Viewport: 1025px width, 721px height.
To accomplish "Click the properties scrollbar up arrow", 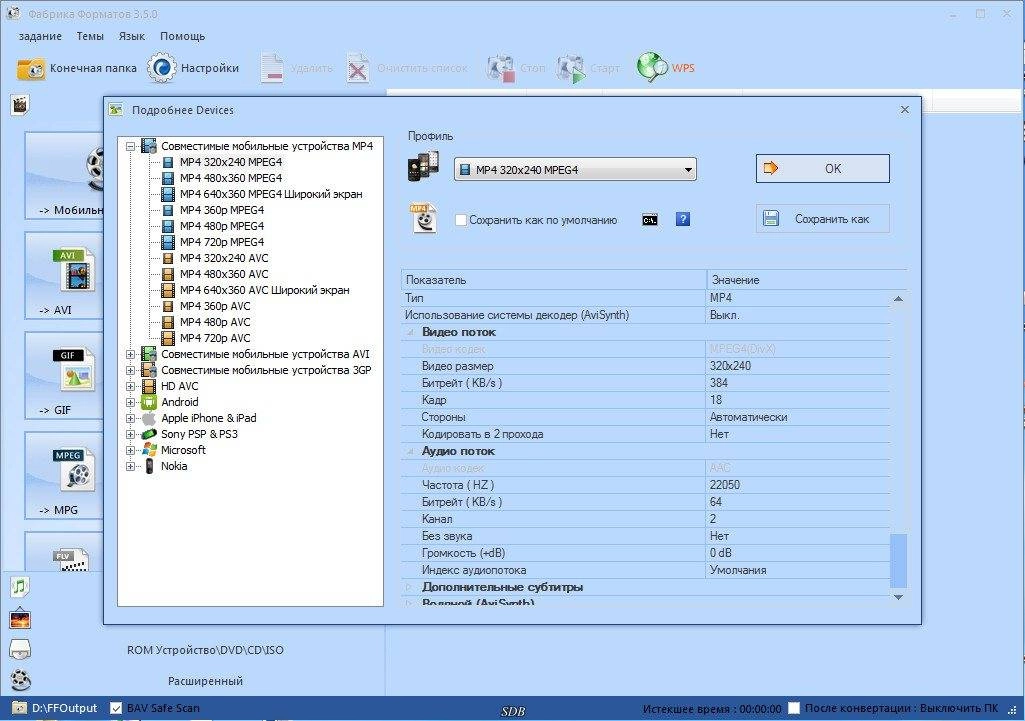I will coord(898,299).
